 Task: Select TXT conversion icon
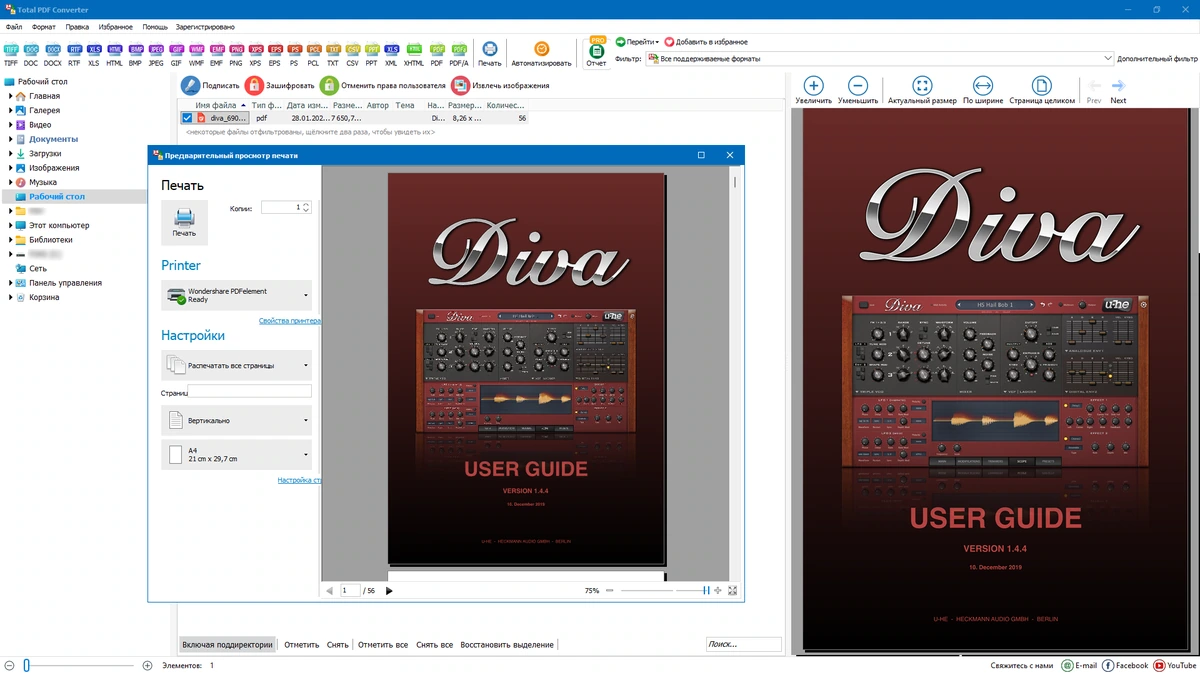(x=333, y=54)
